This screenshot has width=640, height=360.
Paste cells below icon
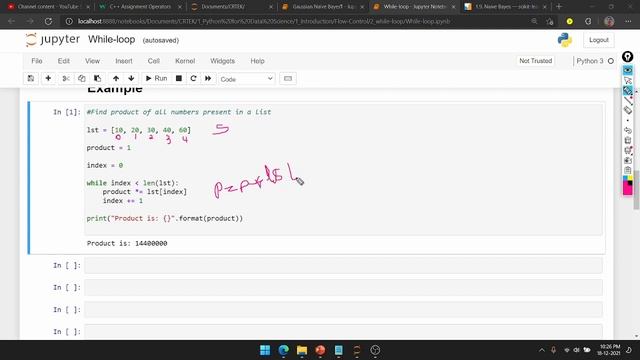coord(97,78)
